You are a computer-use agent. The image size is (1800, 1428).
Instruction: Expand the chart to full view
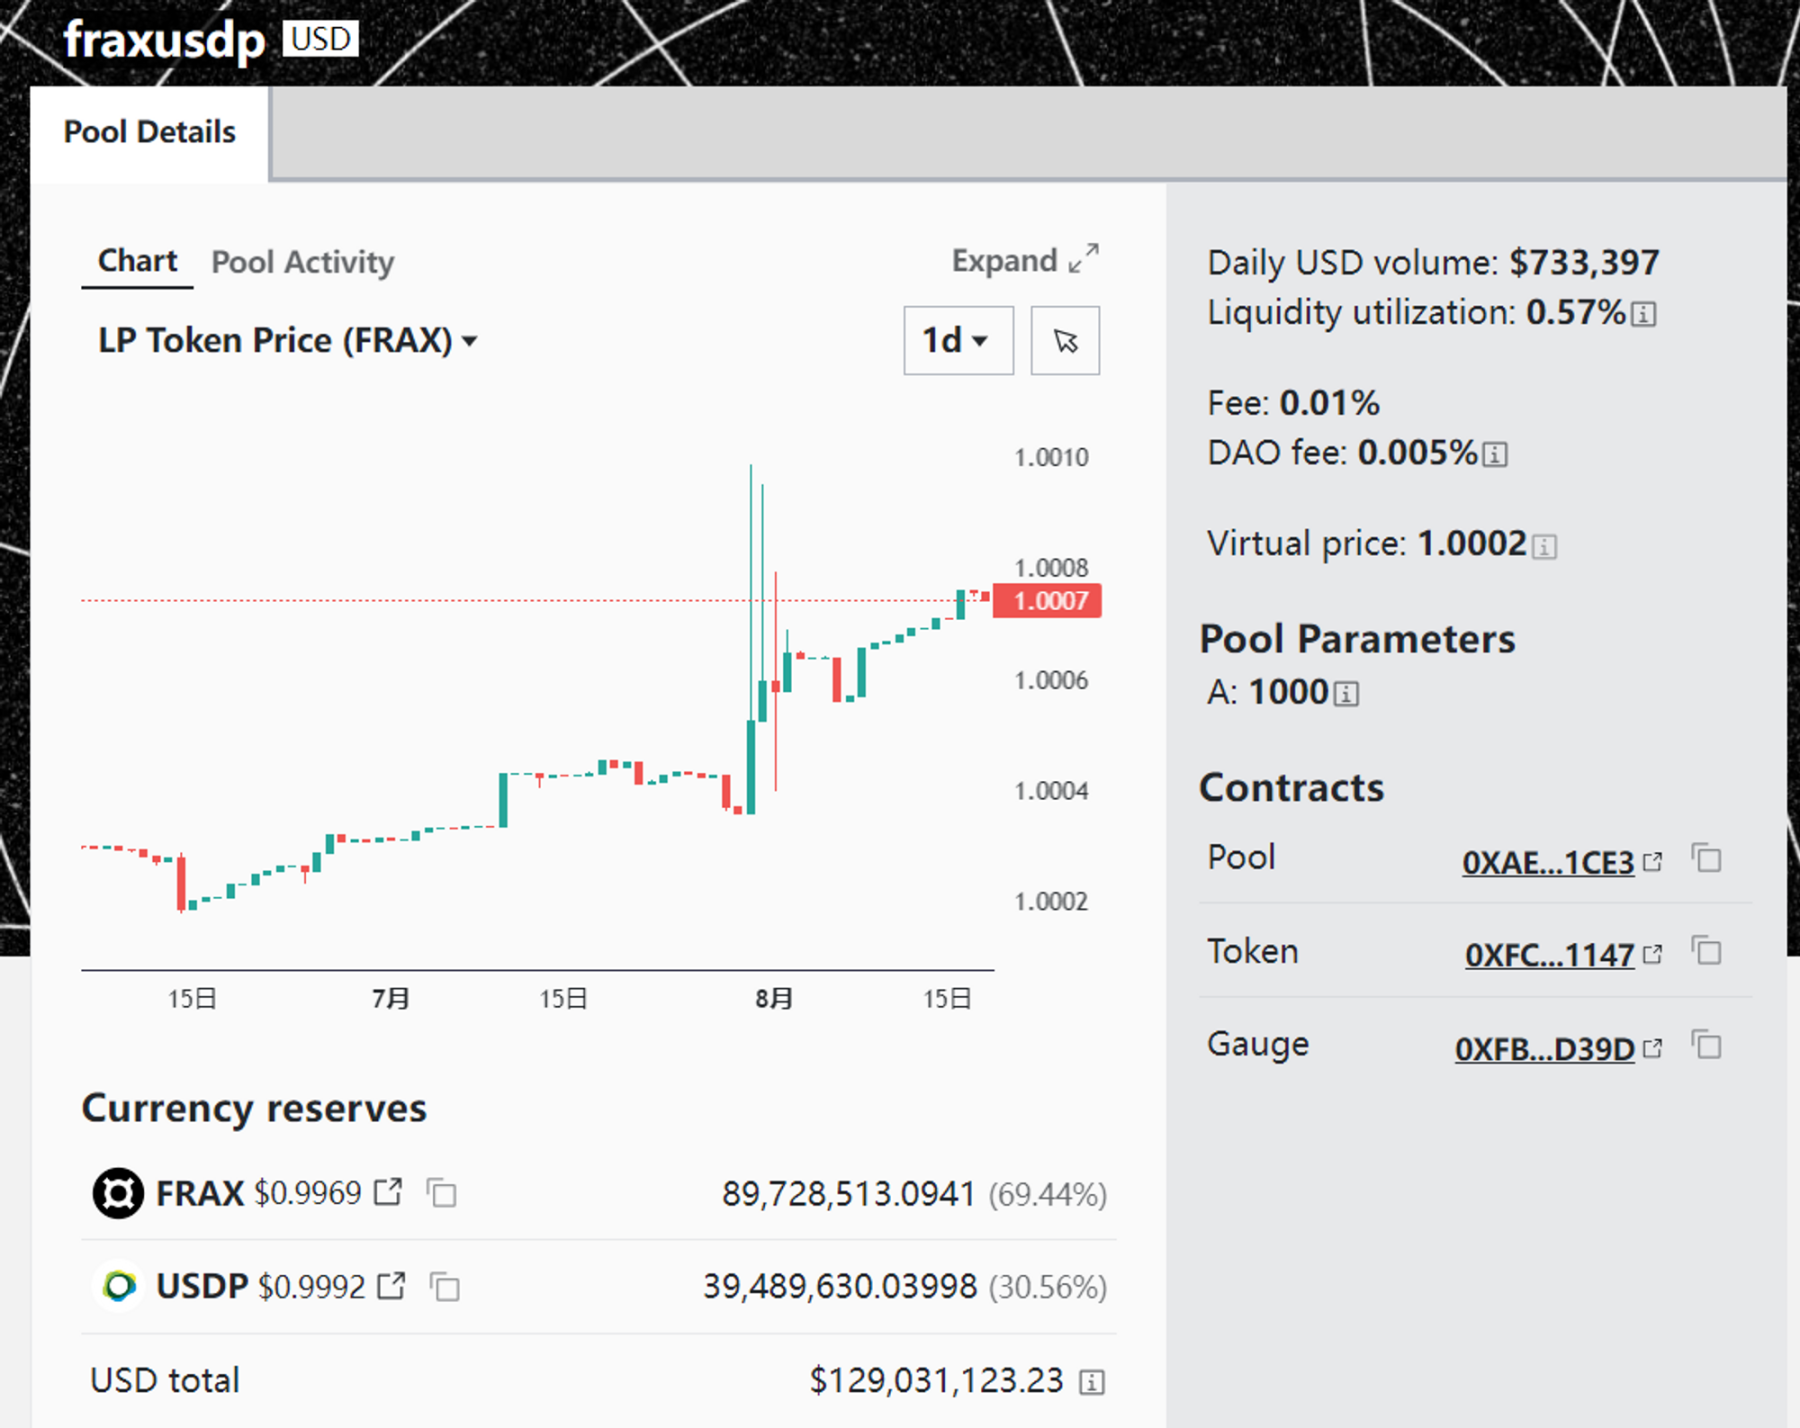pyautogui.click(x=1025, y=261)
